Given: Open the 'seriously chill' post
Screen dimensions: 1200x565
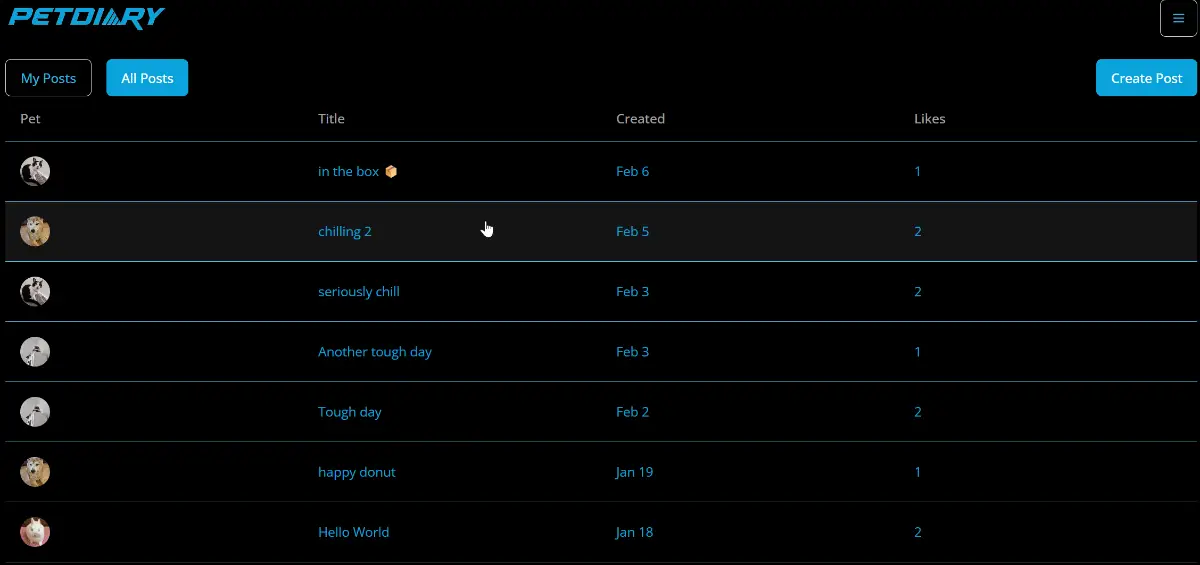Looking at the screenshot, I should (x=358, y=292).
